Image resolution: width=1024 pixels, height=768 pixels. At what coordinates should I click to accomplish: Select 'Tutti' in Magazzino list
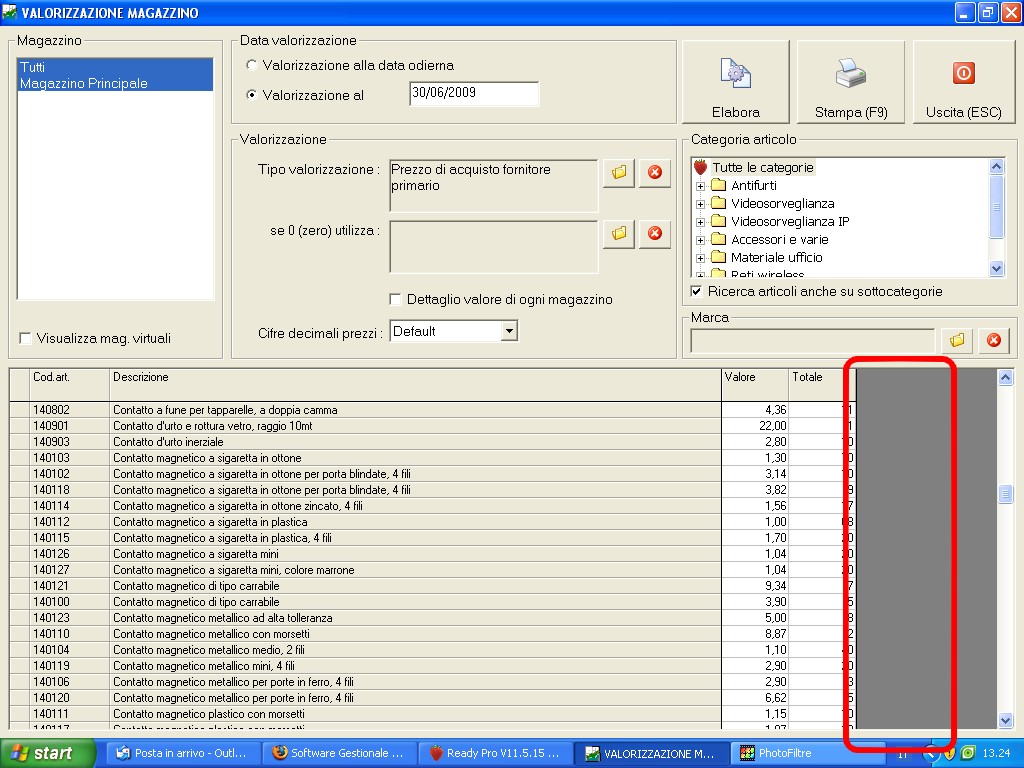(115, 67)
